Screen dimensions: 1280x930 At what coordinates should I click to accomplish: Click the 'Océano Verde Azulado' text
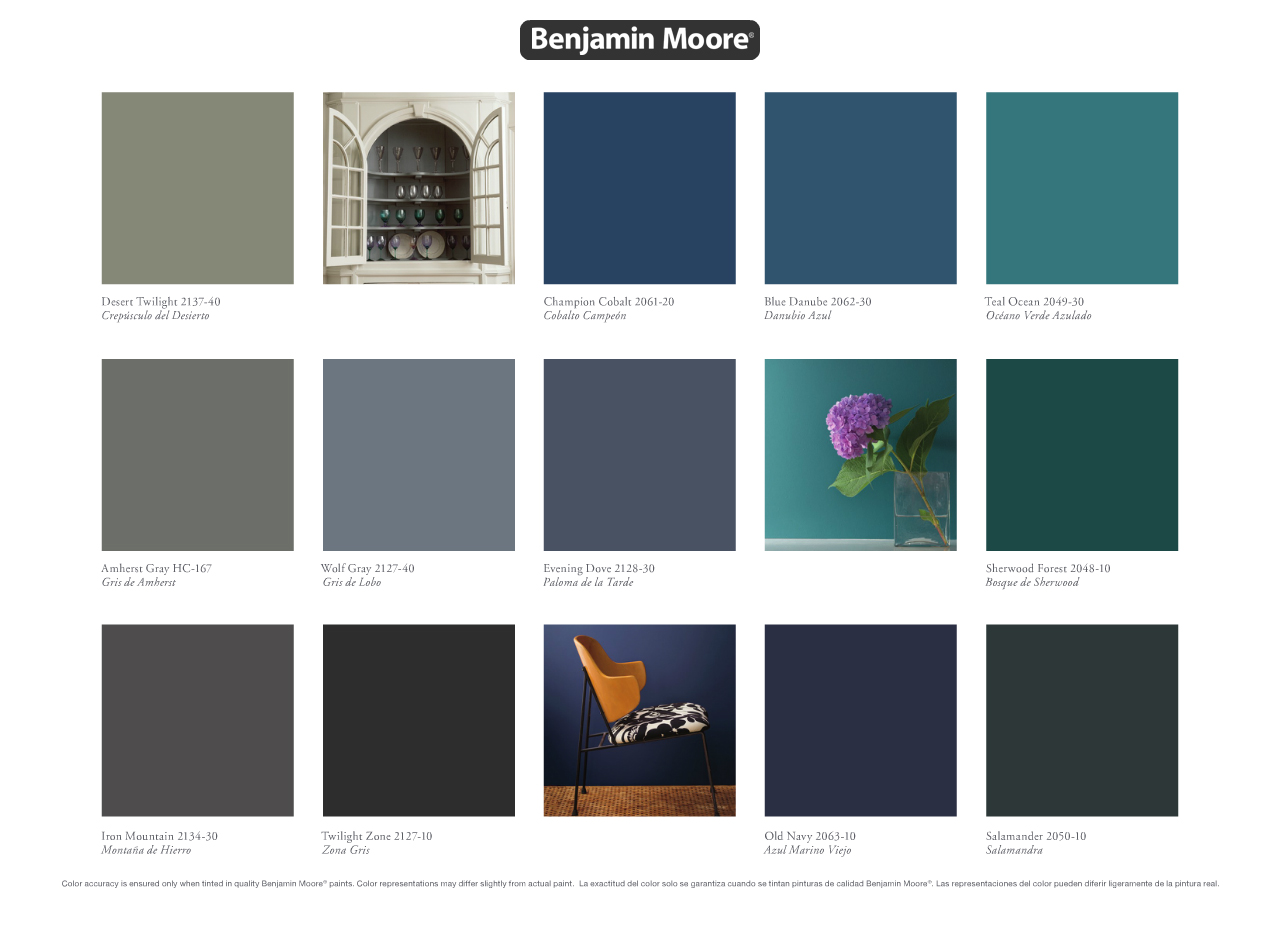(x=1038, y=316)
